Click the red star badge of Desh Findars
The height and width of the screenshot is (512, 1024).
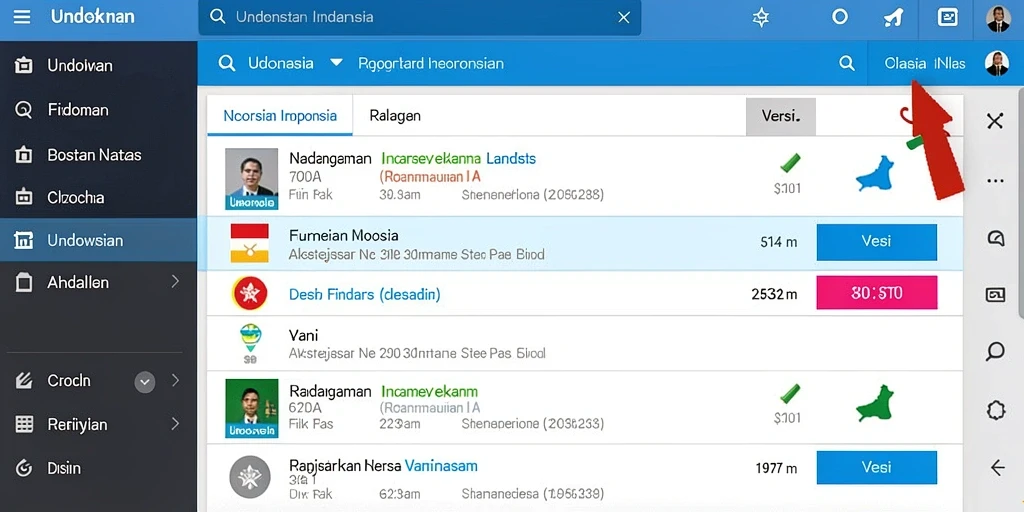pos(249,293)
